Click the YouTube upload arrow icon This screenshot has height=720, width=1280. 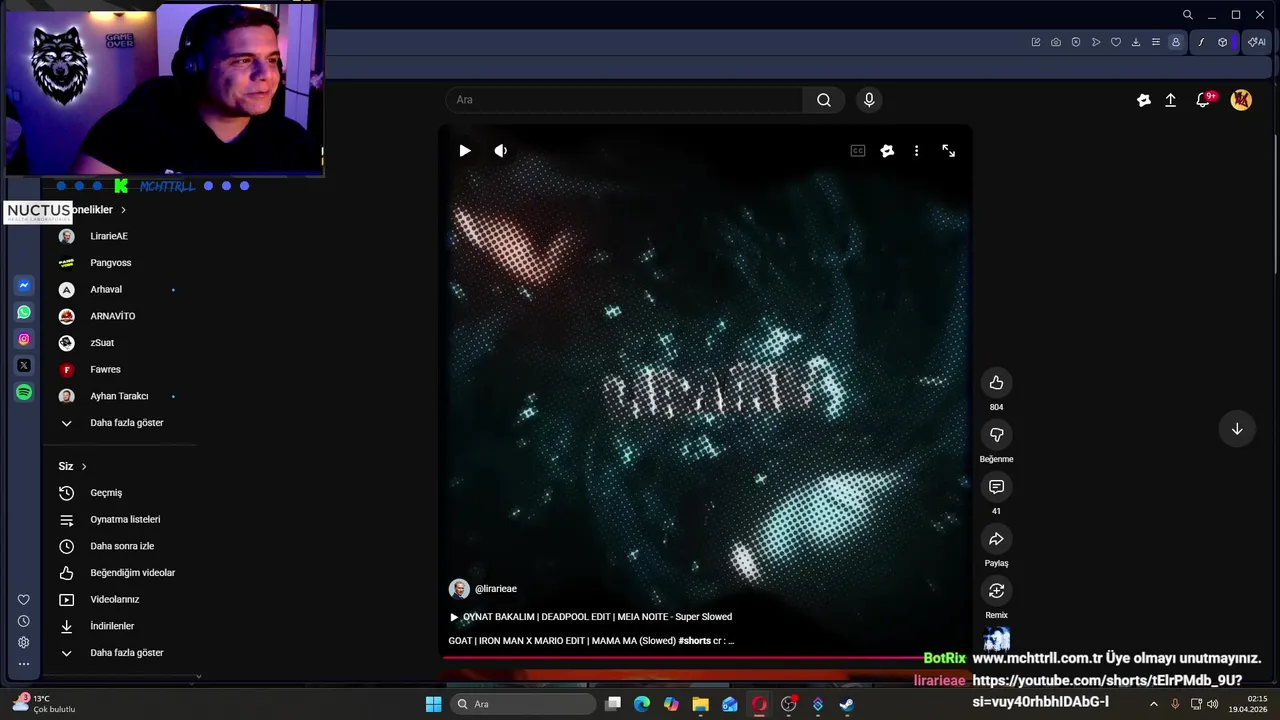pos(1171,100)
